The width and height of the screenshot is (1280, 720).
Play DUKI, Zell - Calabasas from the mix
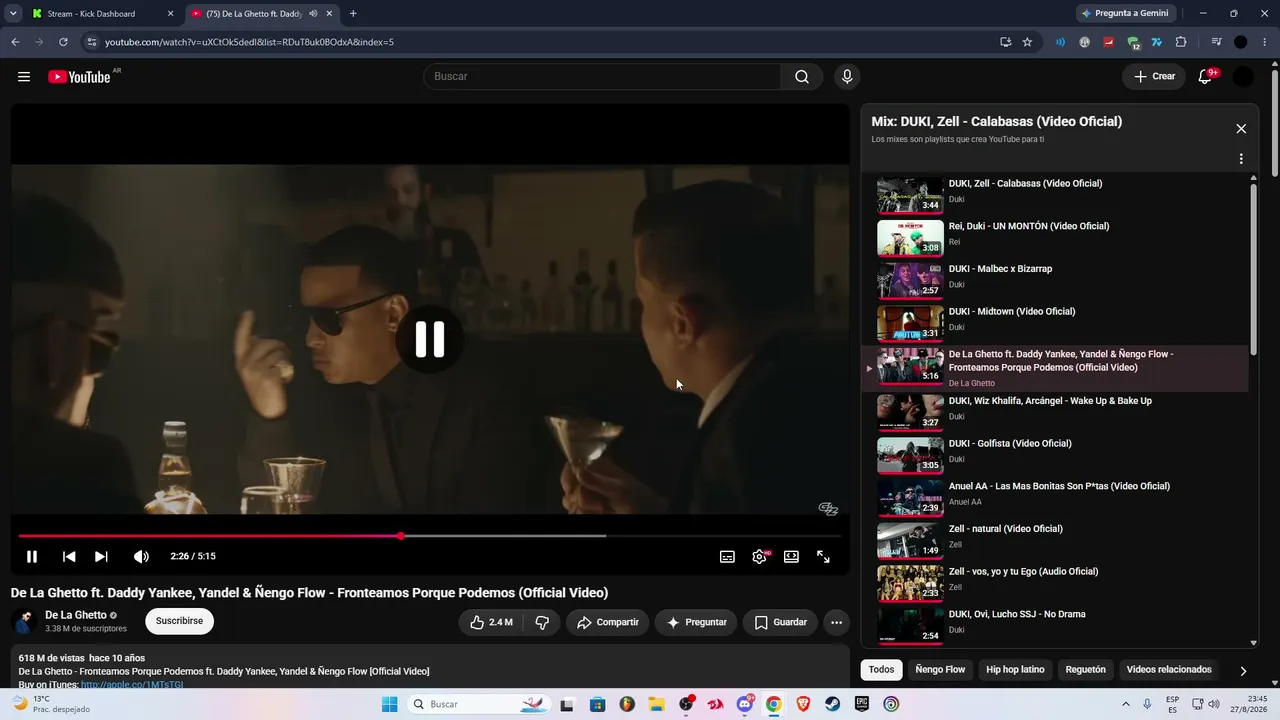[x=1056, y=195]
